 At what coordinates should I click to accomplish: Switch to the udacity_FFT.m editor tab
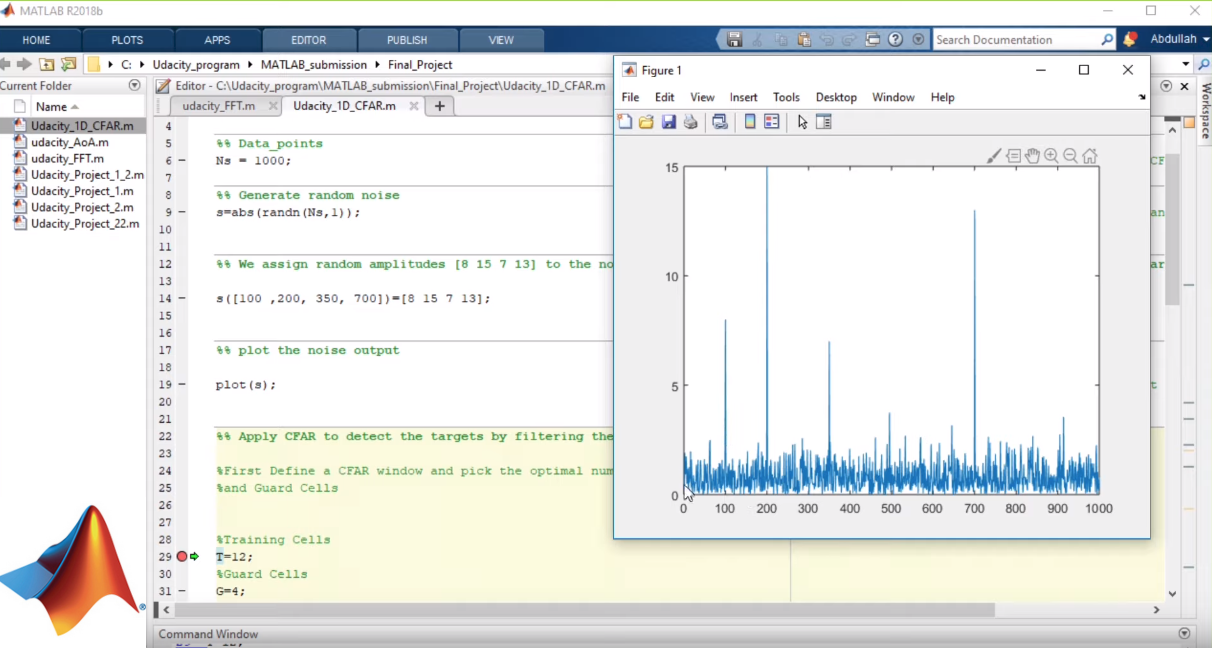[219, 106]
